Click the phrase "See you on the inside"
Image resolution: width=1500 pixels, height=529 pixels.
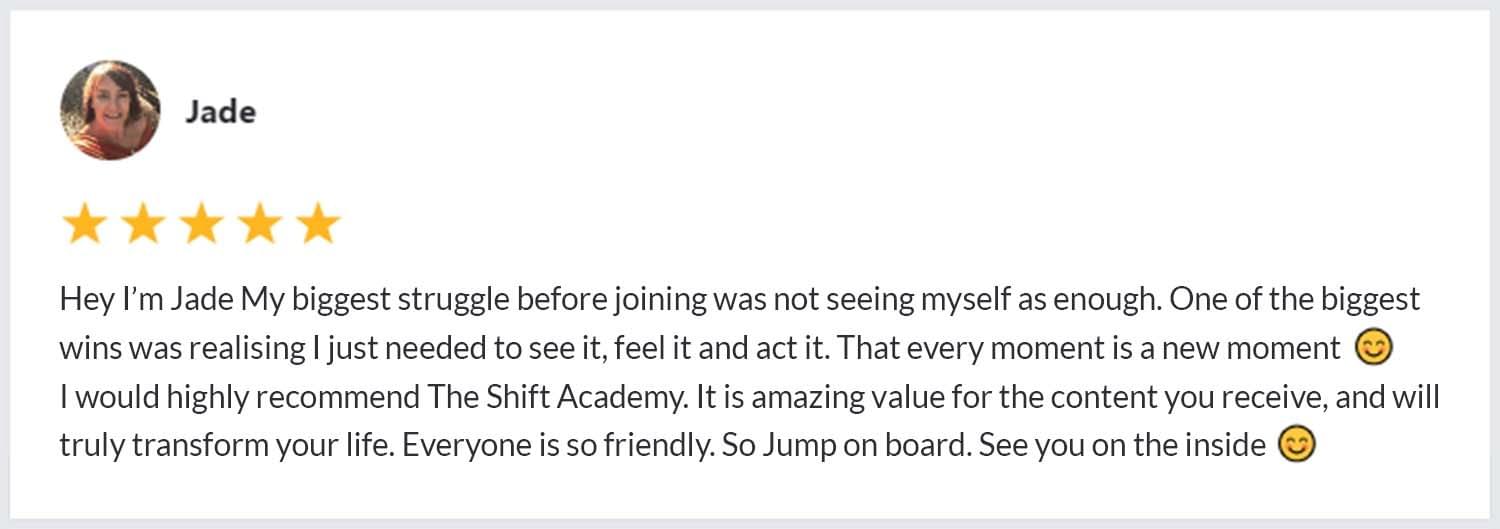point(1122,445)
